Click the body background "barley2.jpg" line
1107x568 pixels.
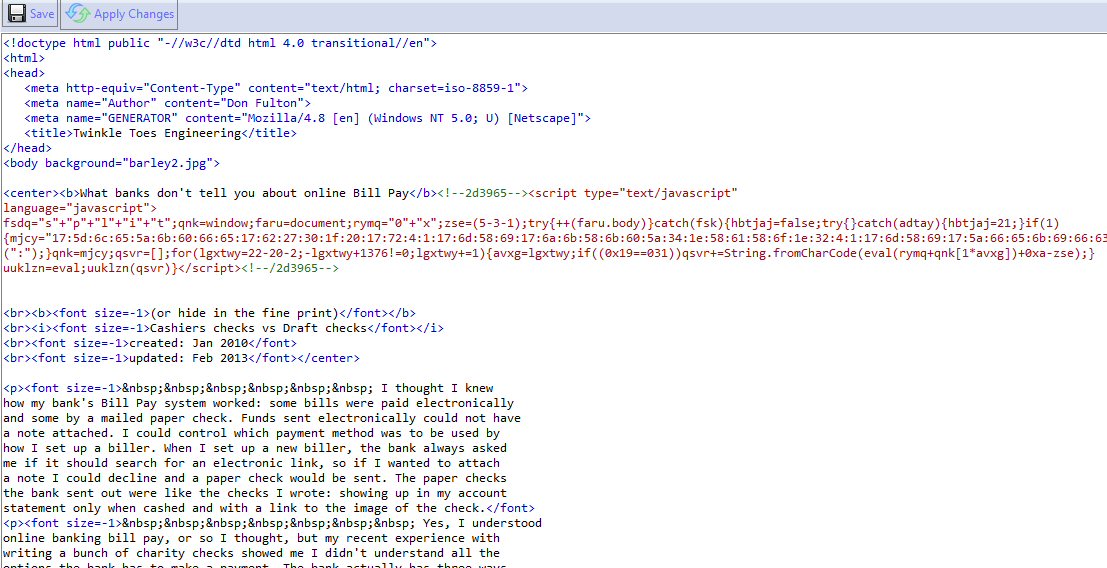click(112, 163)
